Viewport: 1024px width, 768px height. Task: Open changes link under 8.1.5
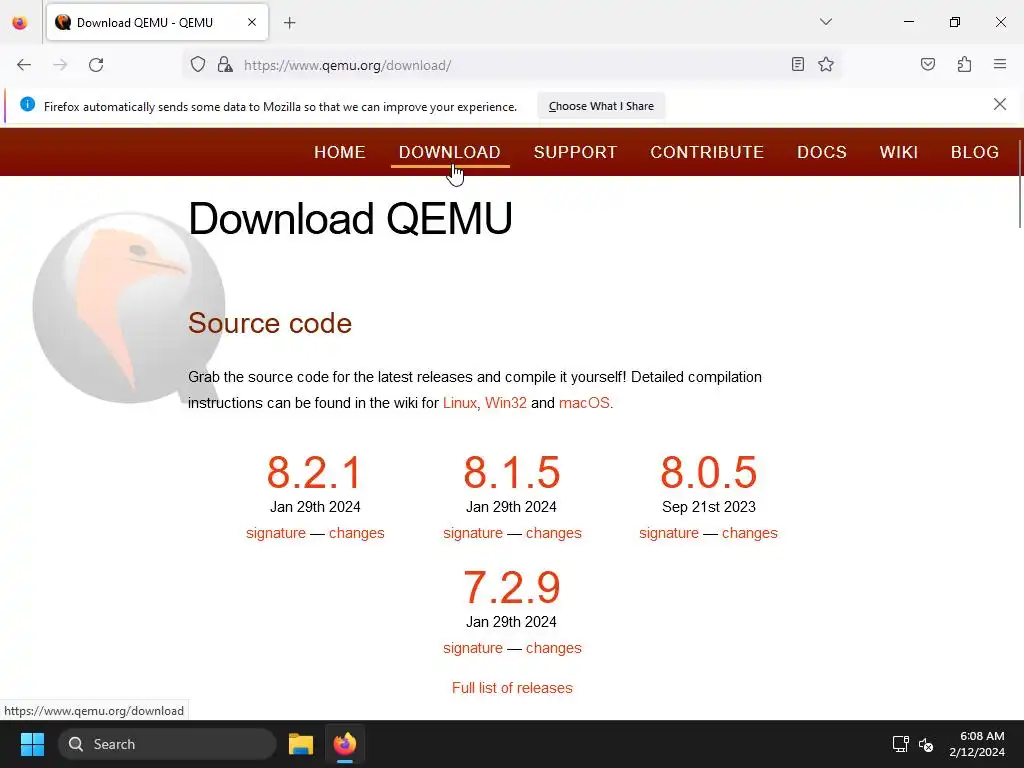point(554,533)
